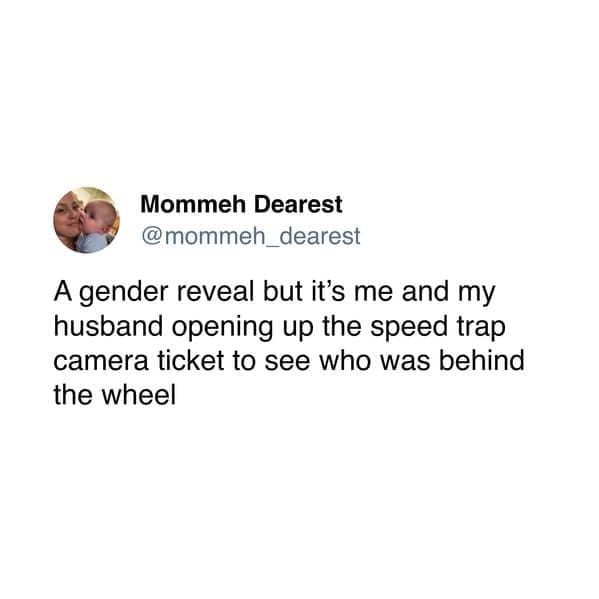Open Mommeh Dearest's profile picture

86,220
